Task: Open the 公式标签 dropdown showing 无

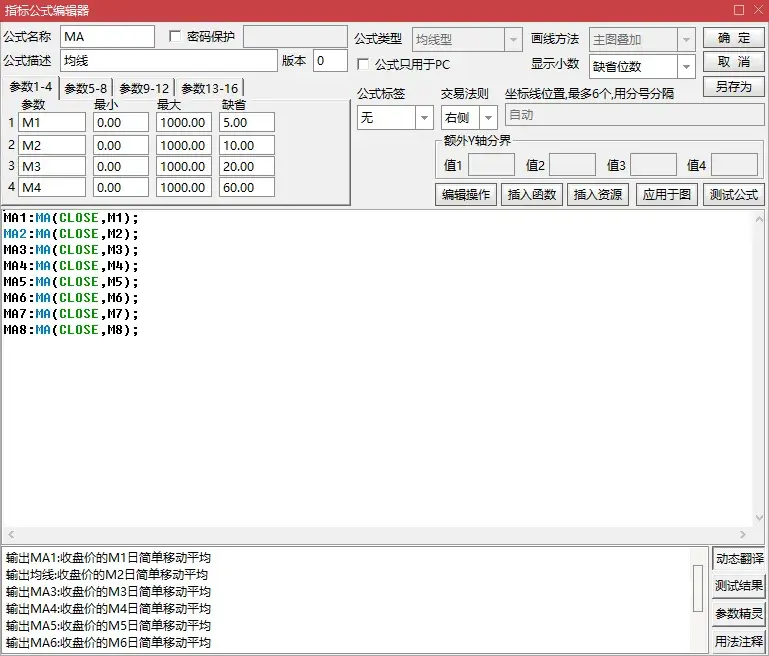Action: pyautogui.click(x=424, y=118)
